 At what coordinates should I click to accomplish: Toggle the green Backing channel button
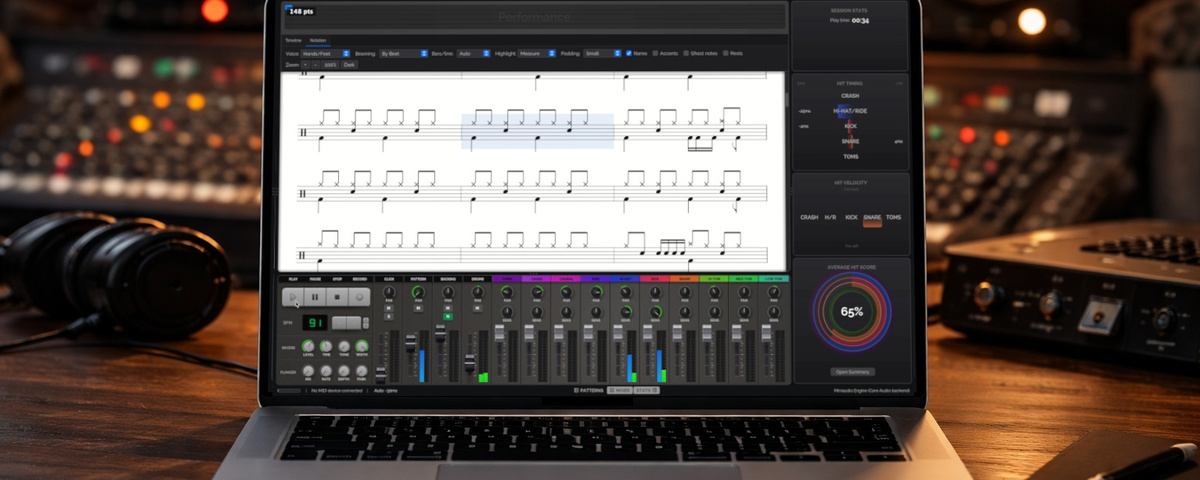448,316
